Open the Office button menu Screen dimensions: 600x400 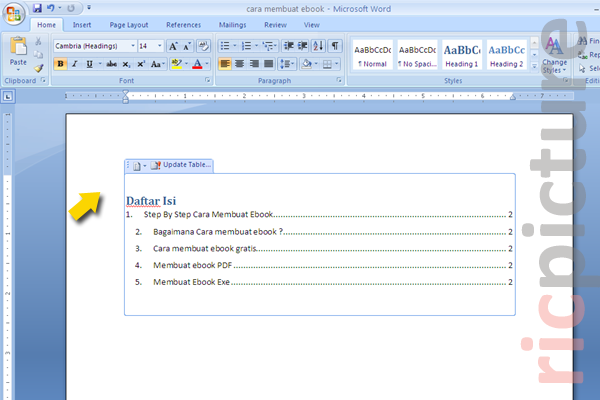(x=13, y=14)
